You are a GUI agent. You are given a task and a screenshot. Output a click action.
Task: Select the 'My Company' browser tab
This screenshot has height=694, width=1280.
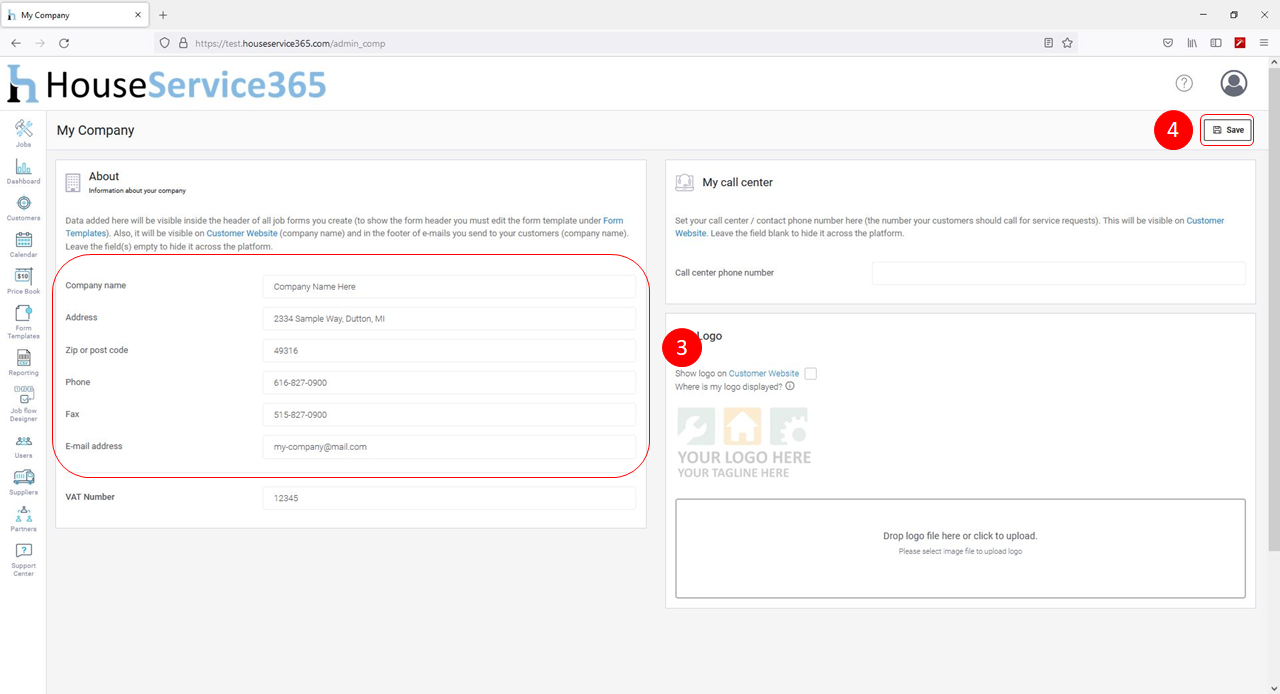coord(75,15)
